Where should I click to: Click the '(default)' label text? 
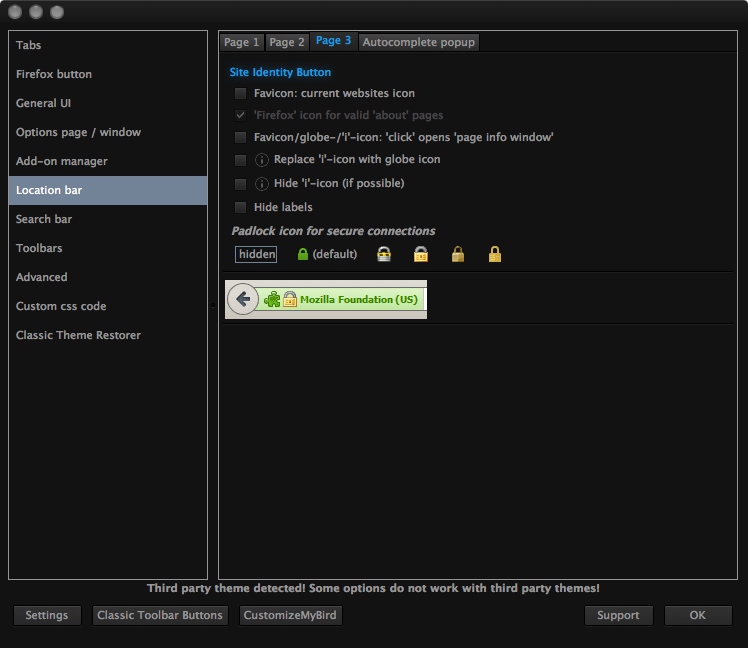coord(335,254)
